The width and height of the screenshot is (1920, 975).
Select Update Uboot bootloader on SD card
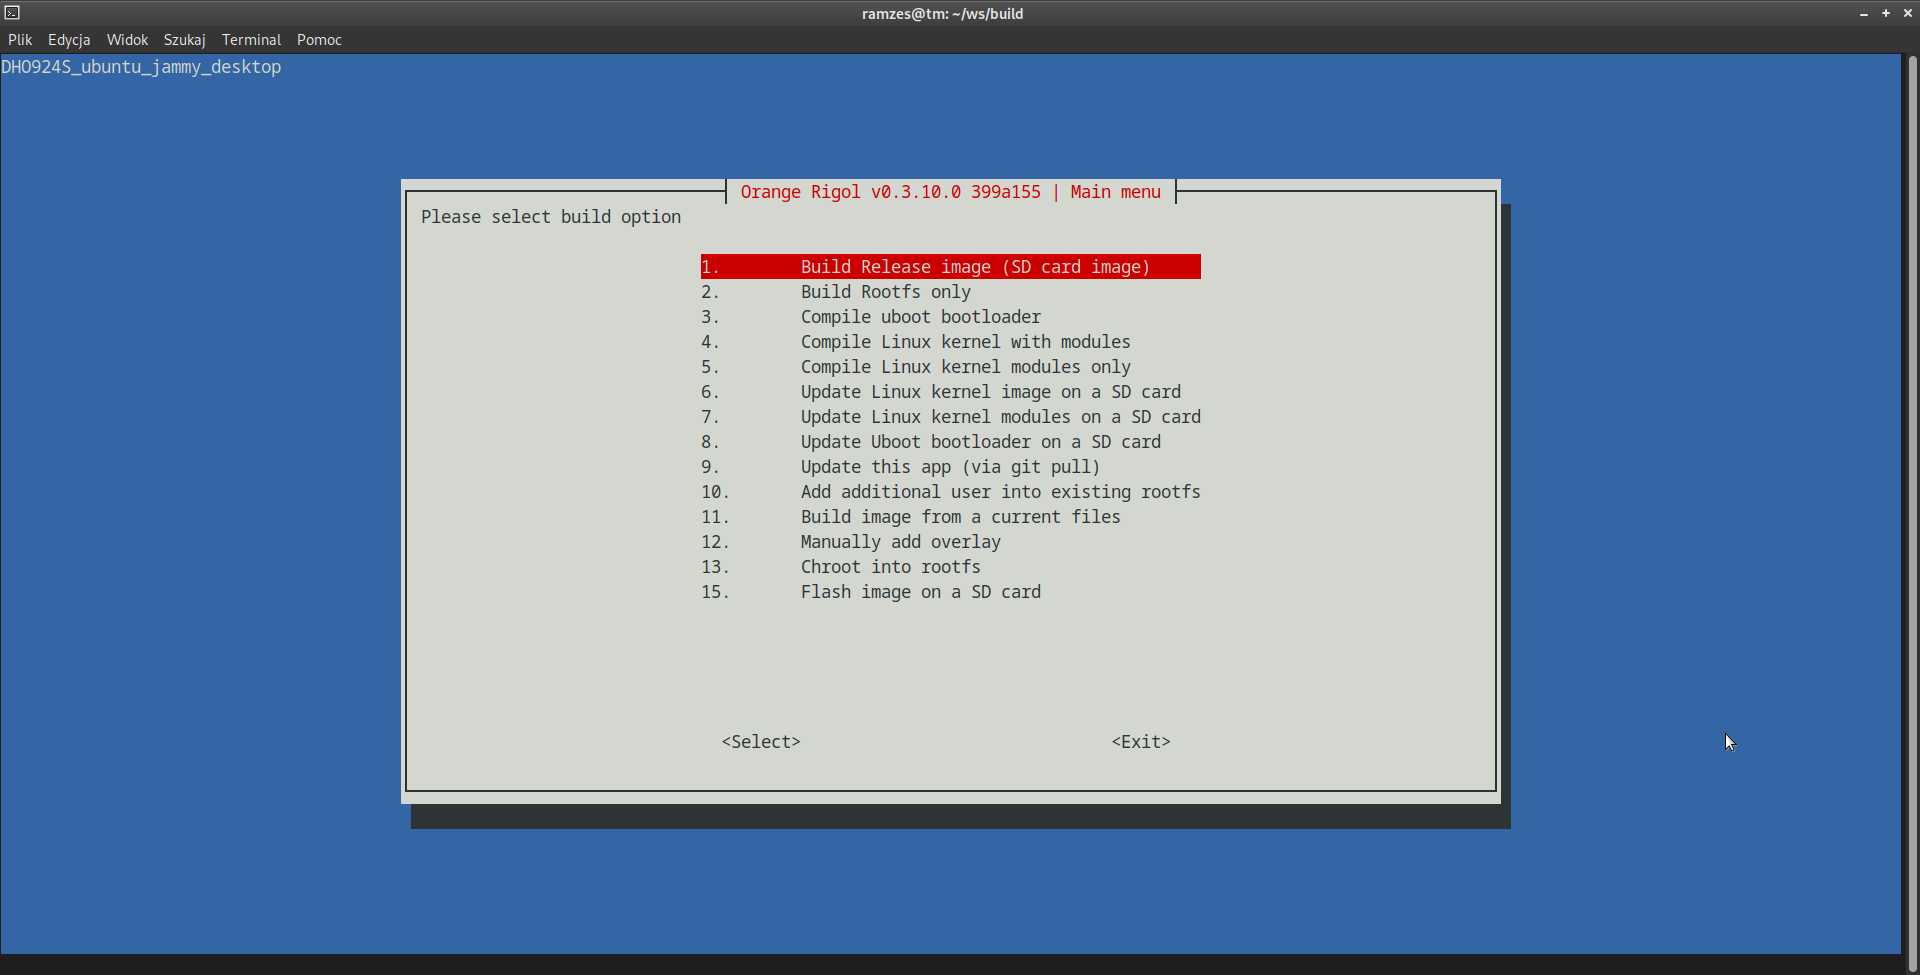click(x=951, y=442)
